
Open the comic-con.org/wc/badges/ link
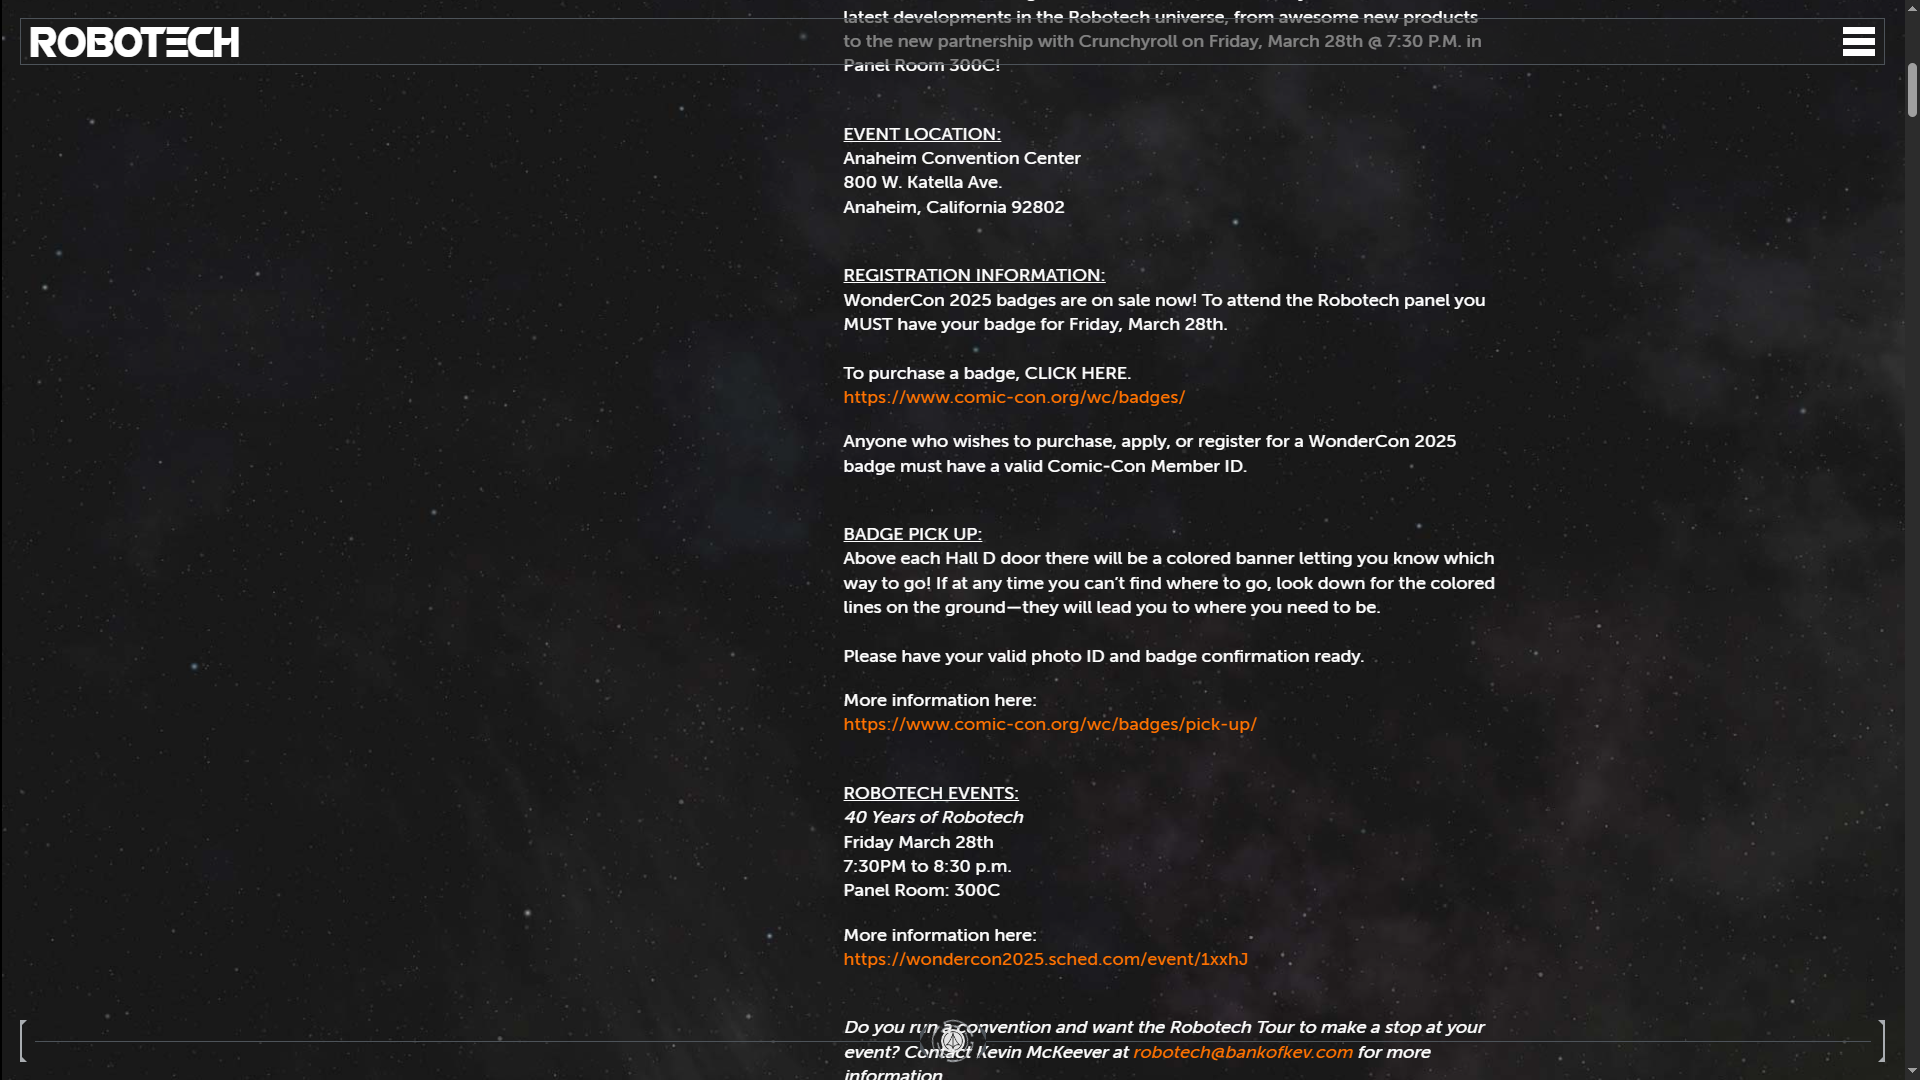pos(1013,397)
